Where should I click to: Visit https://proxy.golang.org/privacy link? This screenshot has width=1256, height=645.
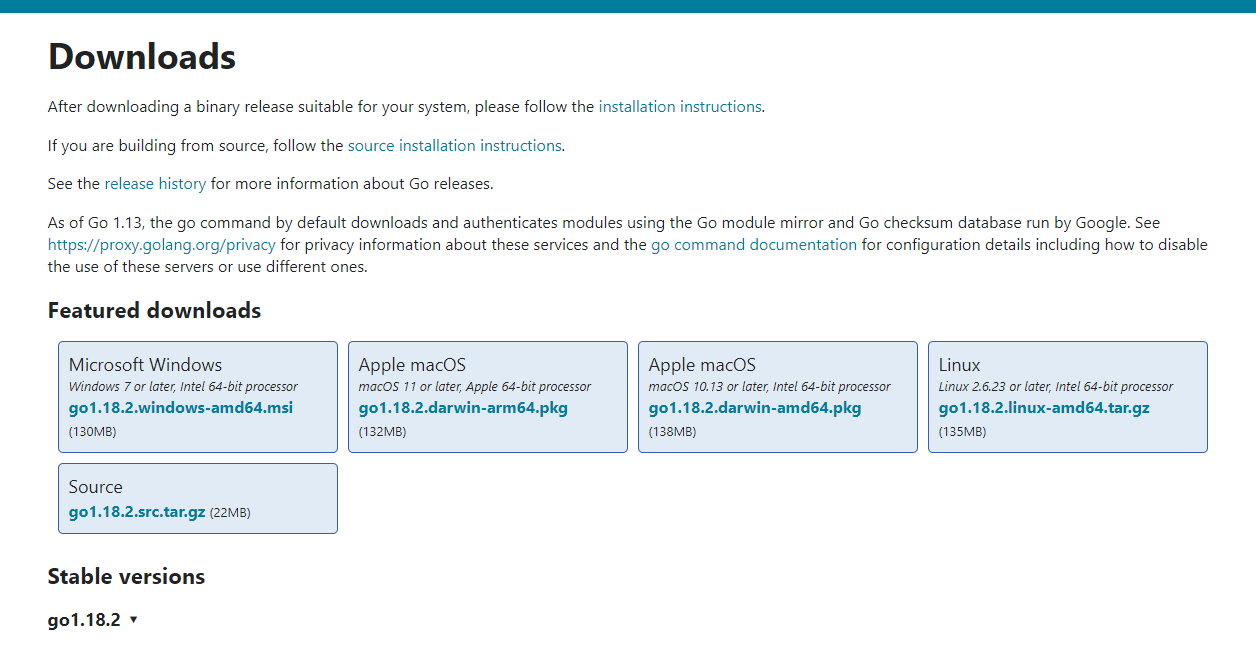coord(162,245)
